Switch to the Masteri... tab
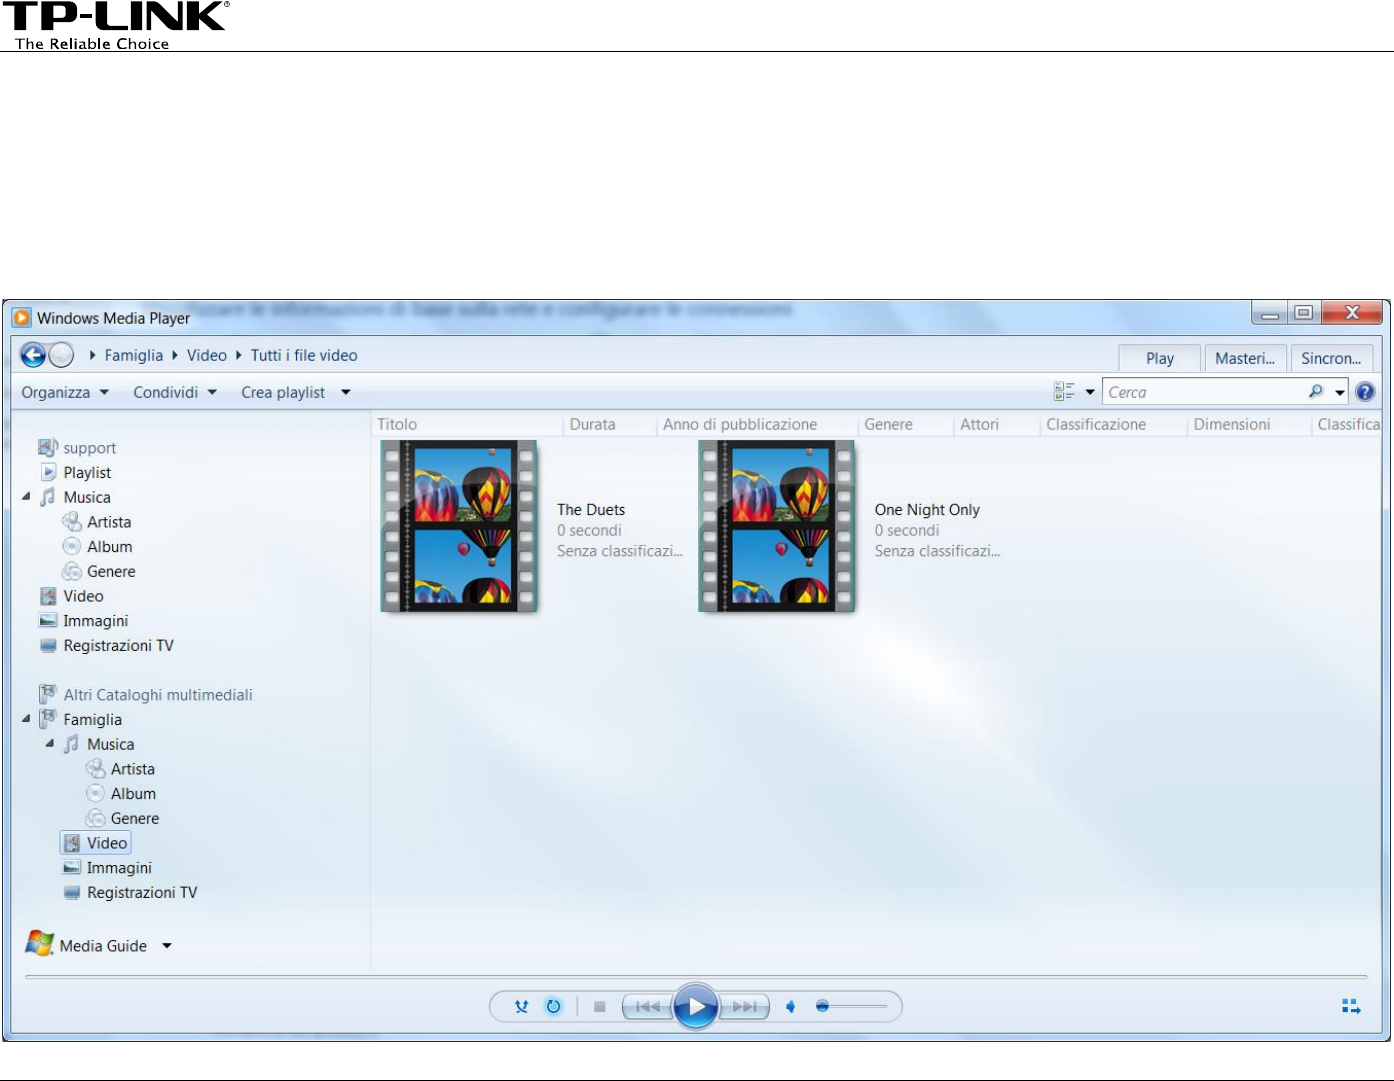1394x1081 pixels. [x=1245, y=358]
